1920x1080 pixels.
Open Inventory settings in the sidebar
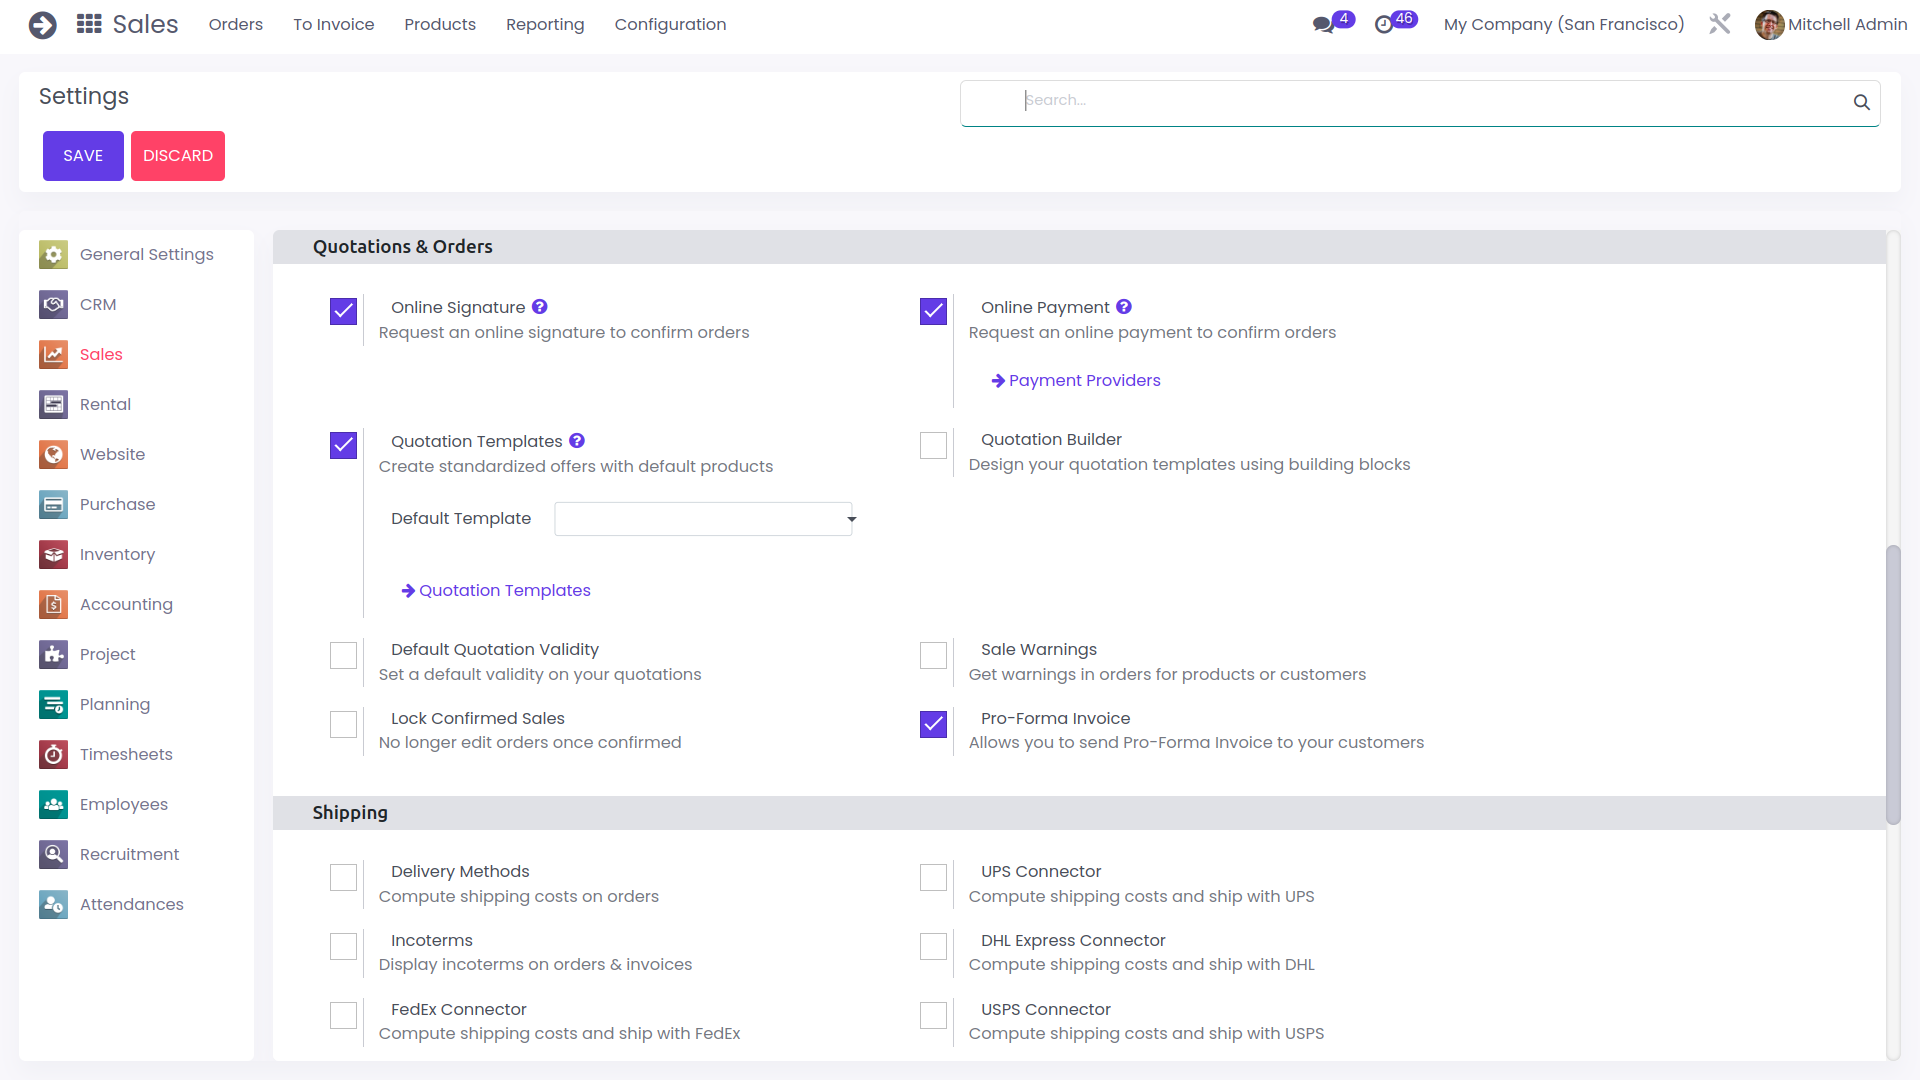coord(117,554)
